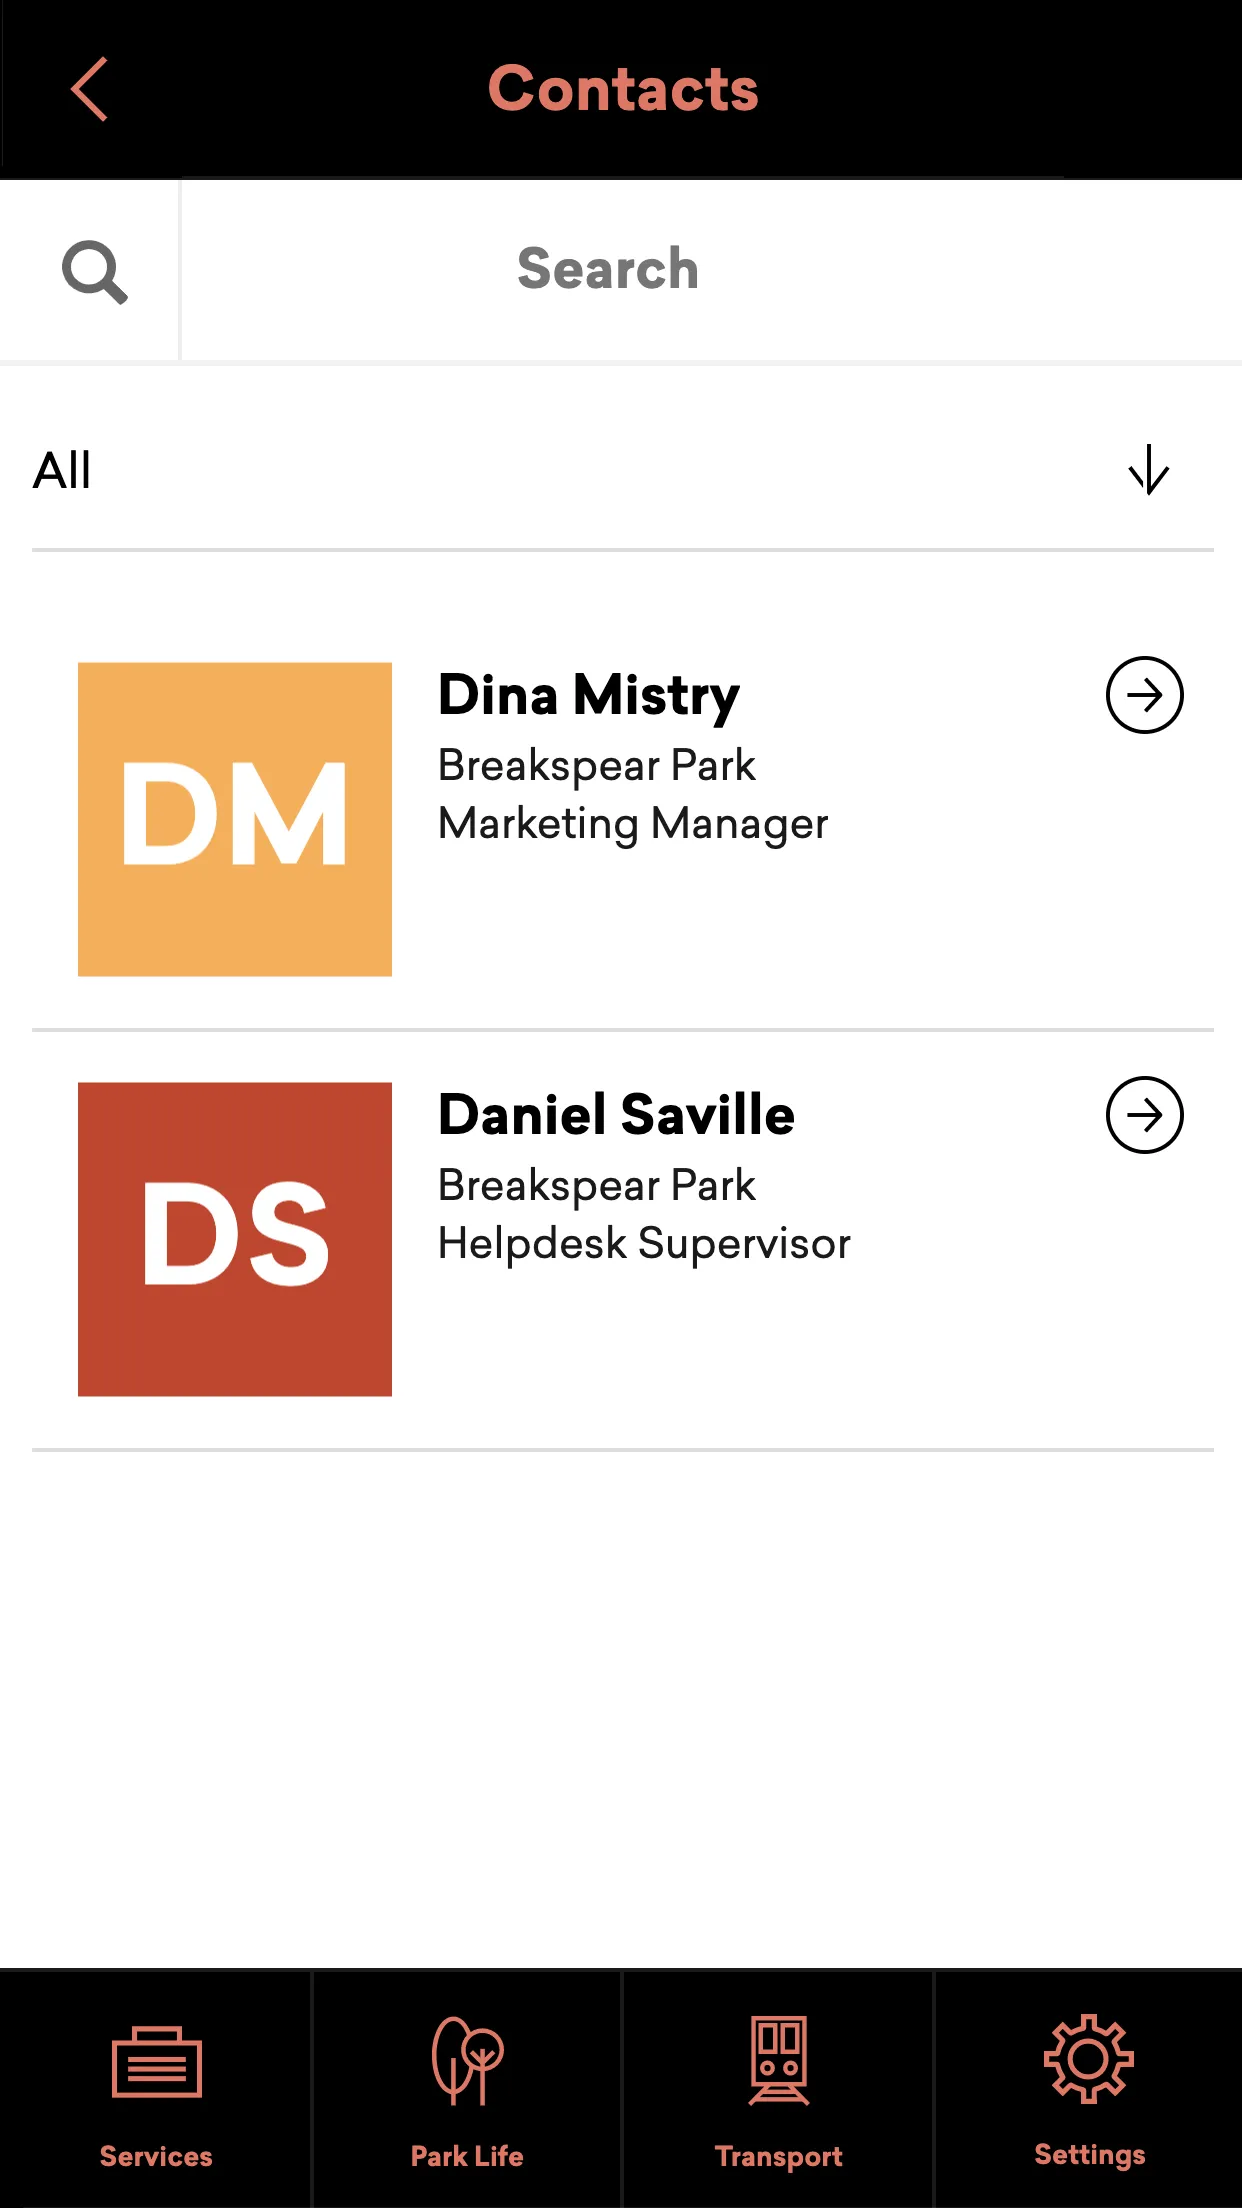Tap the Settings gear icon
The image size is (1242, 2208).
pos(1089,2059)
